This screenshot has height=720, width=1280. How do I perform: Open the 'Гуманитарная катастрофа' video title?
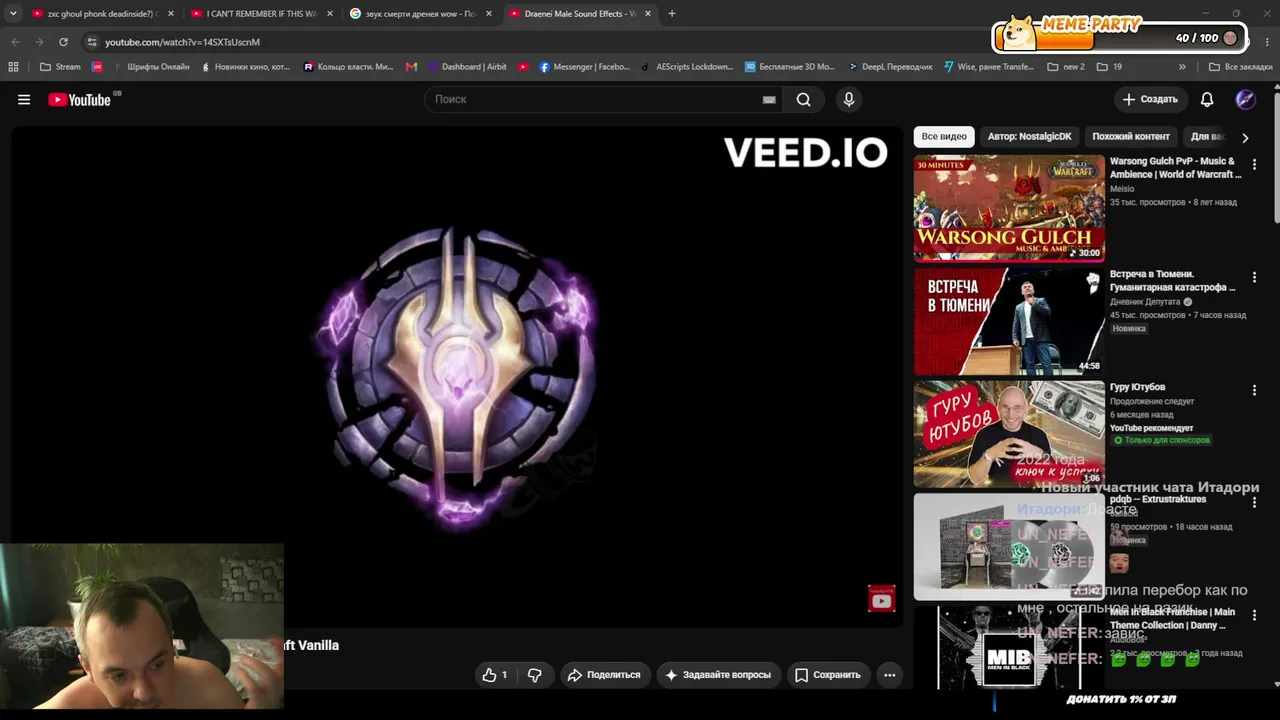(1172, 280)
